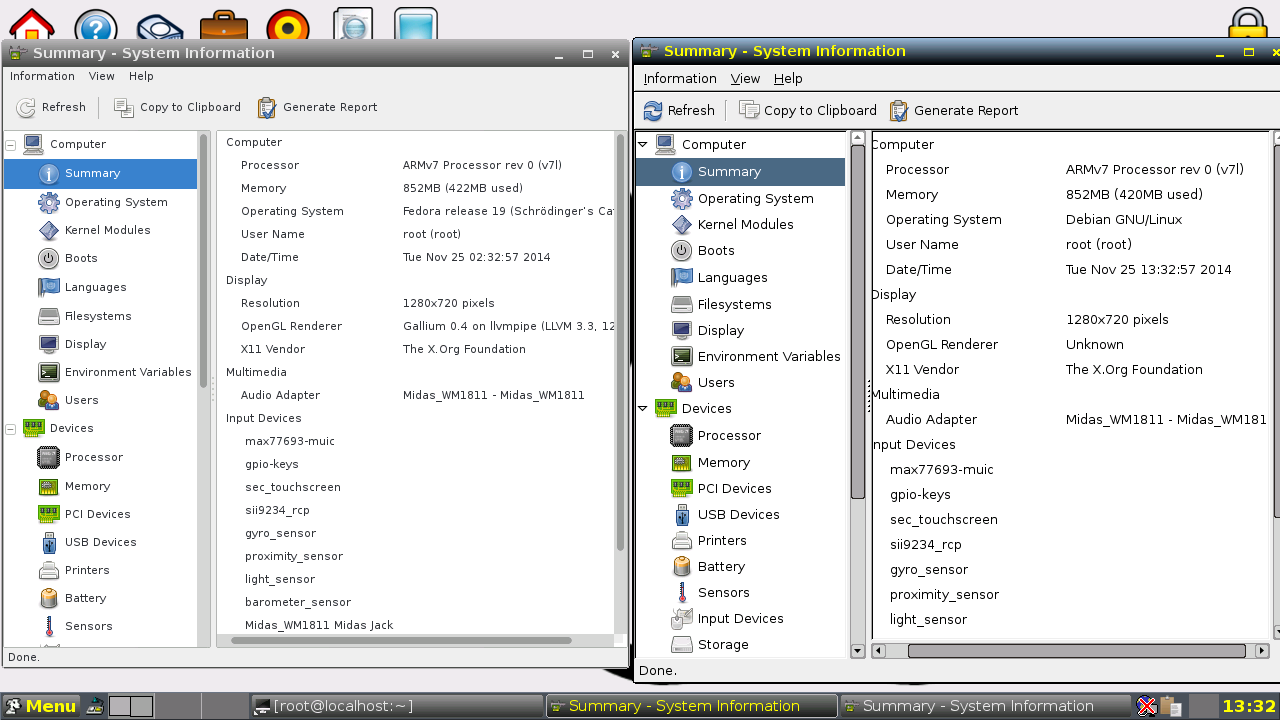
Task: Select USB Devices icon in right window
Action: (682, 514)
